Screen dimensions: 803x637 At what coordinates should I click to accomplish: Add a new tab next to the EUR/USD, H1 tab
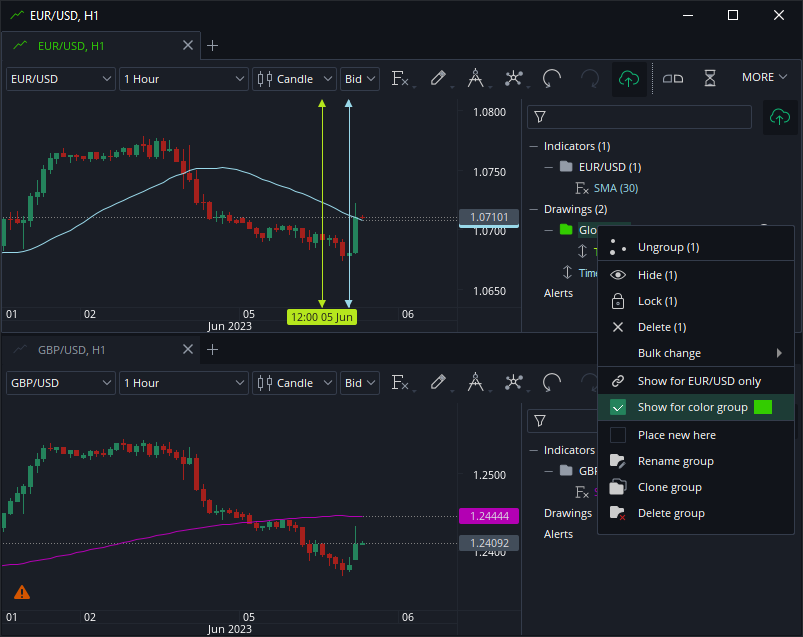(212, 45)
